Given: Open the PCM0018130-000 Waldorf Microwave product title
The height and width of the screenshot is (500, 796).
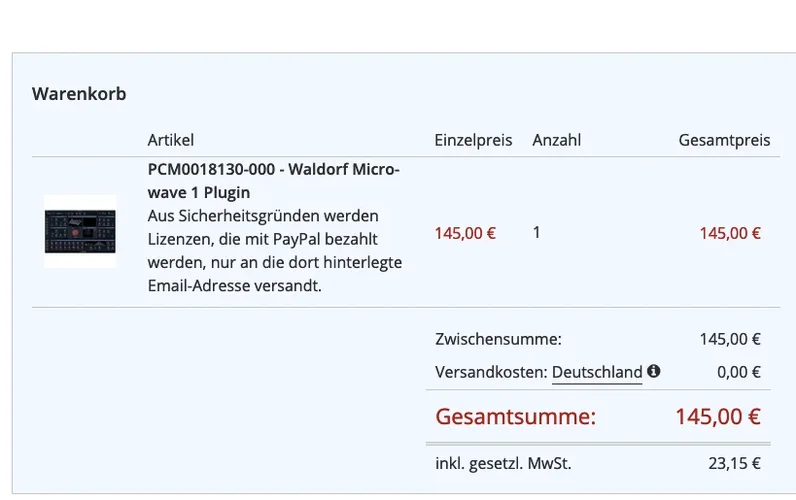Looking at the screenshot, I should [273, 180].
